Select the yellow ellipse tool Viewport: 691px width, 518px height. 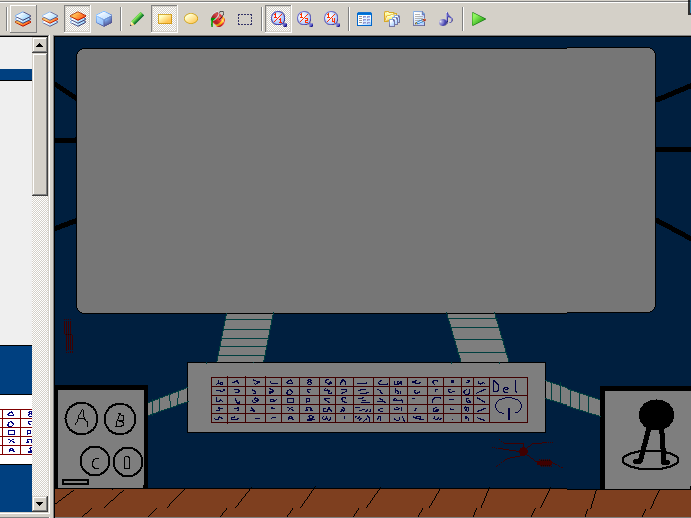(191, 19)
